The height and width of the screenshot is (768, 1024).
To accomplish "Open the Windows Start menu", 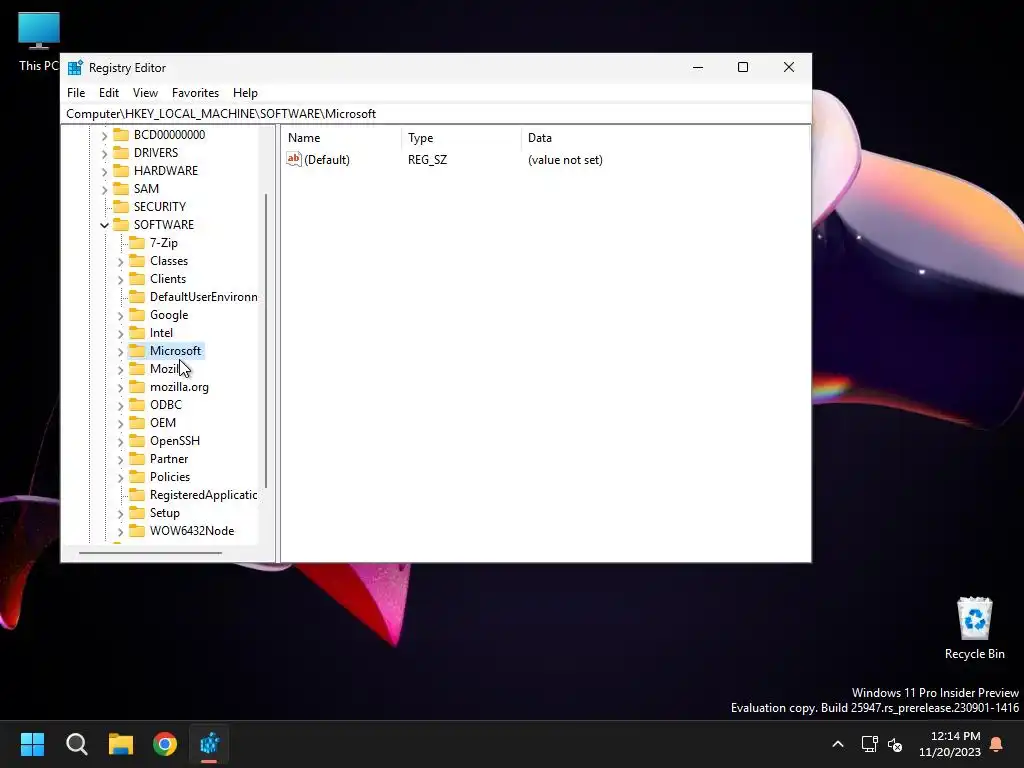I will pos(32,744).
